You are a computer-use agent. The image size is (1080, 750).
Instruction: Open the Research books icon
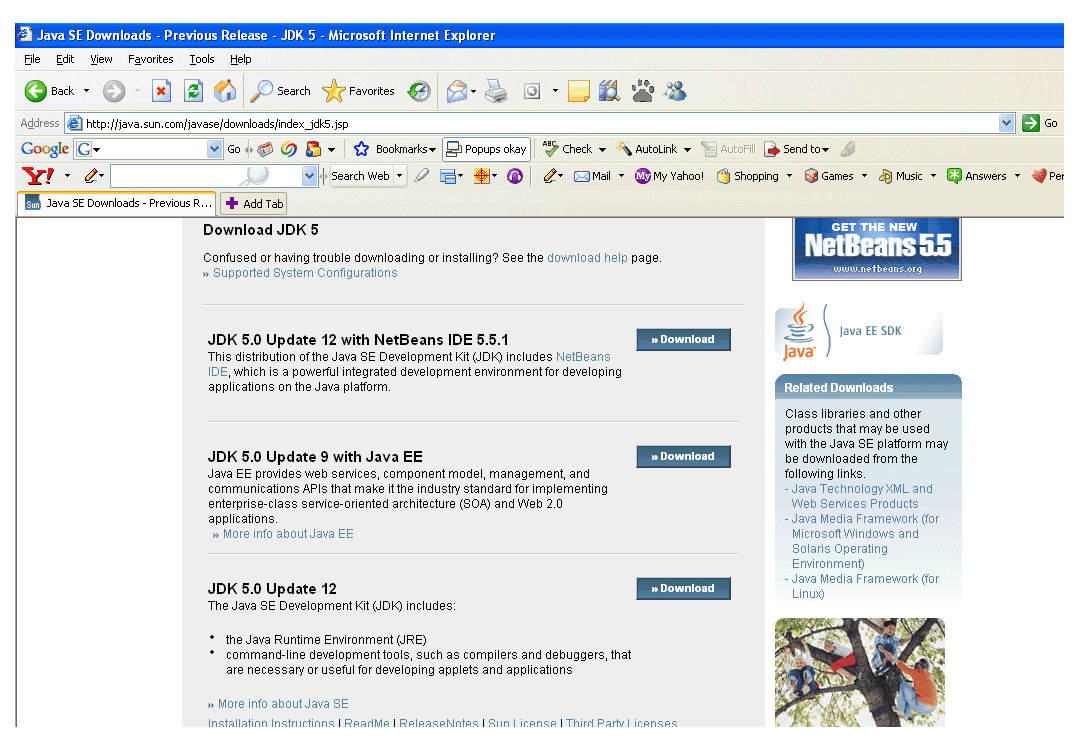pos(610,91)
